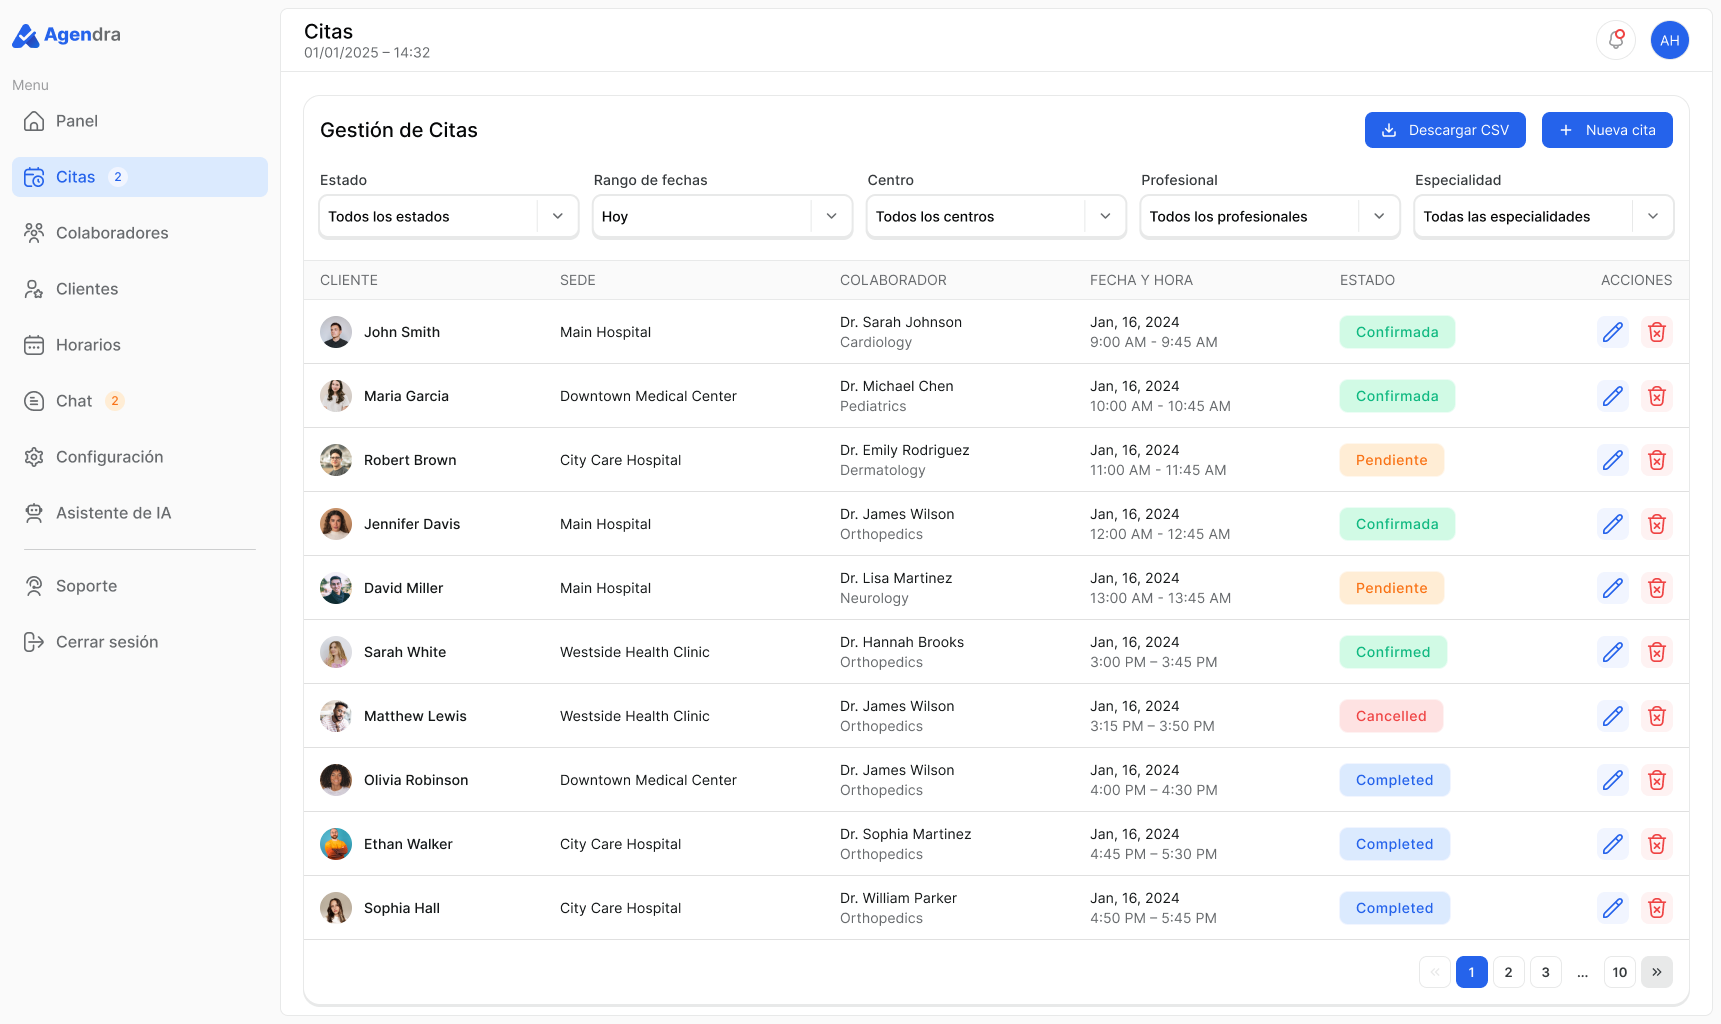Screen dimensions: 1721x1024
Task: Expand the Especialidad dropdown
Action: 1544,216
